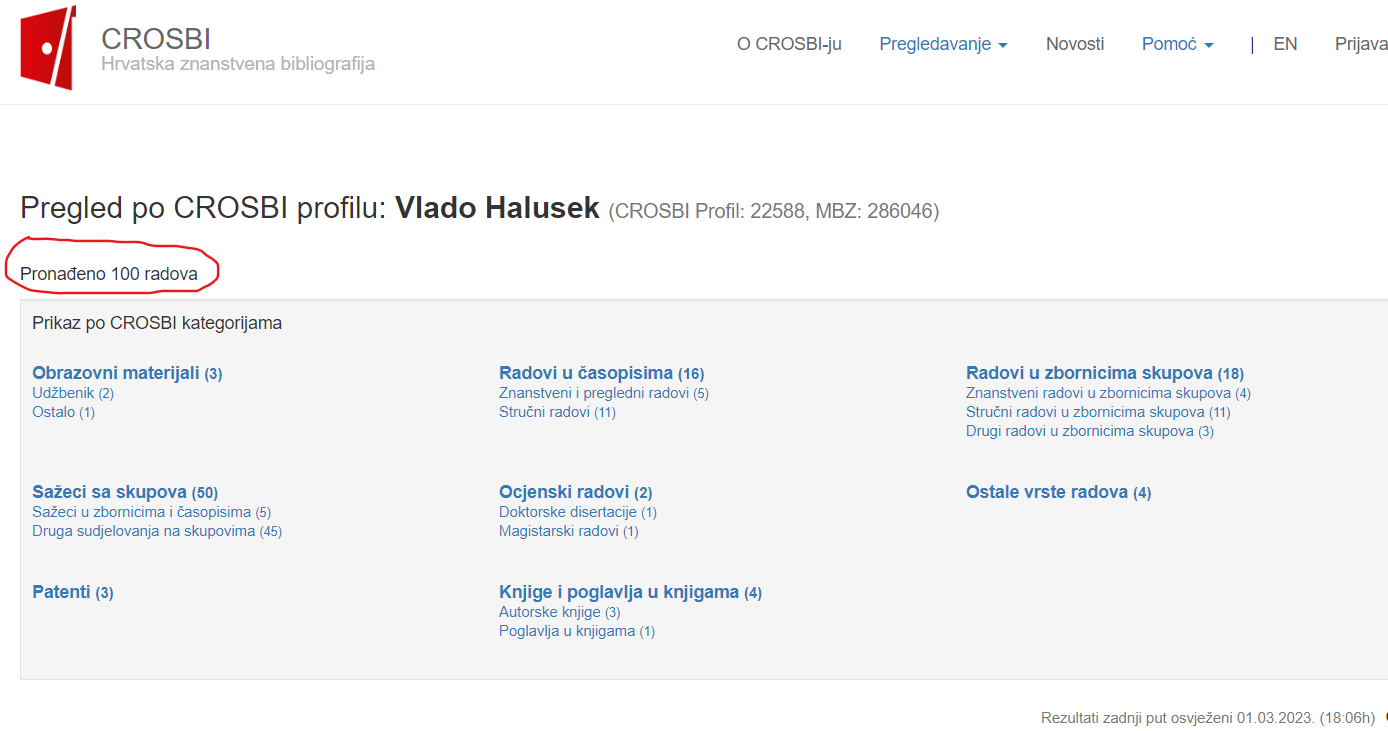This screenshot has width=1388, height=731.
Task: Click the Pronađeno 100 radova text
Action: pyautogui.click(x=109, y=273)
